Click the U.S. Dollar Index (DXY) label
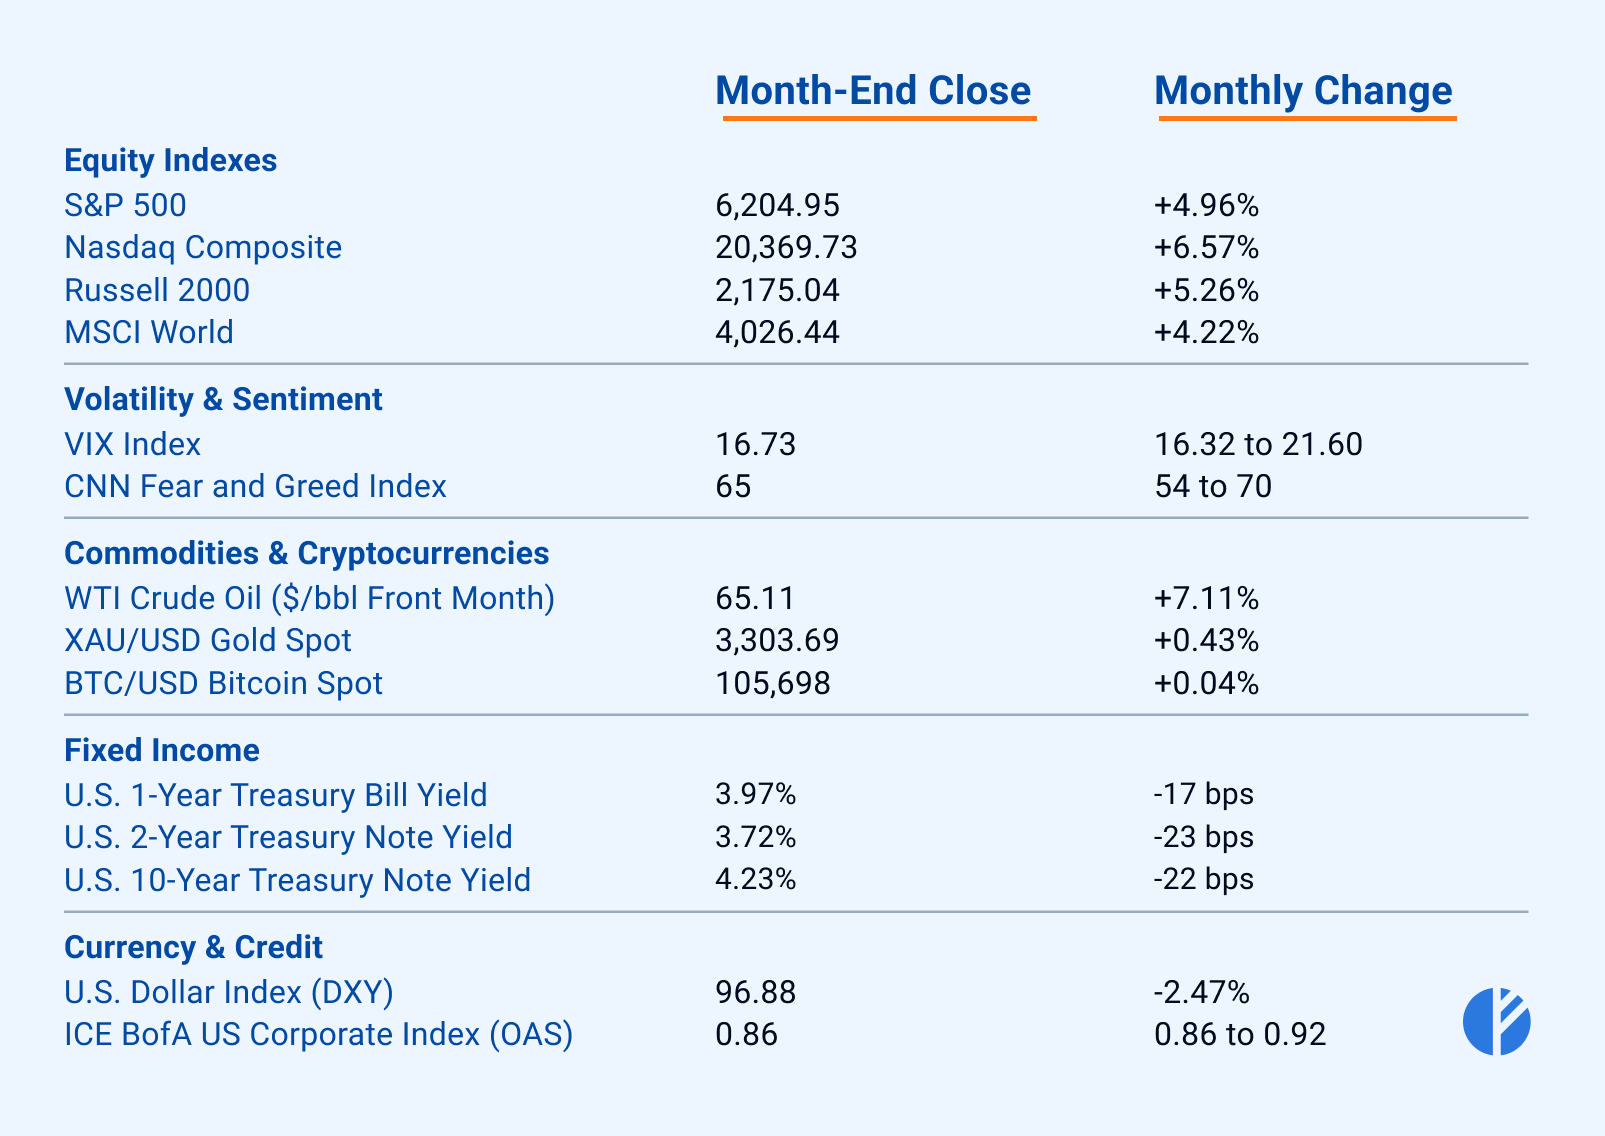 coord(229,992)
